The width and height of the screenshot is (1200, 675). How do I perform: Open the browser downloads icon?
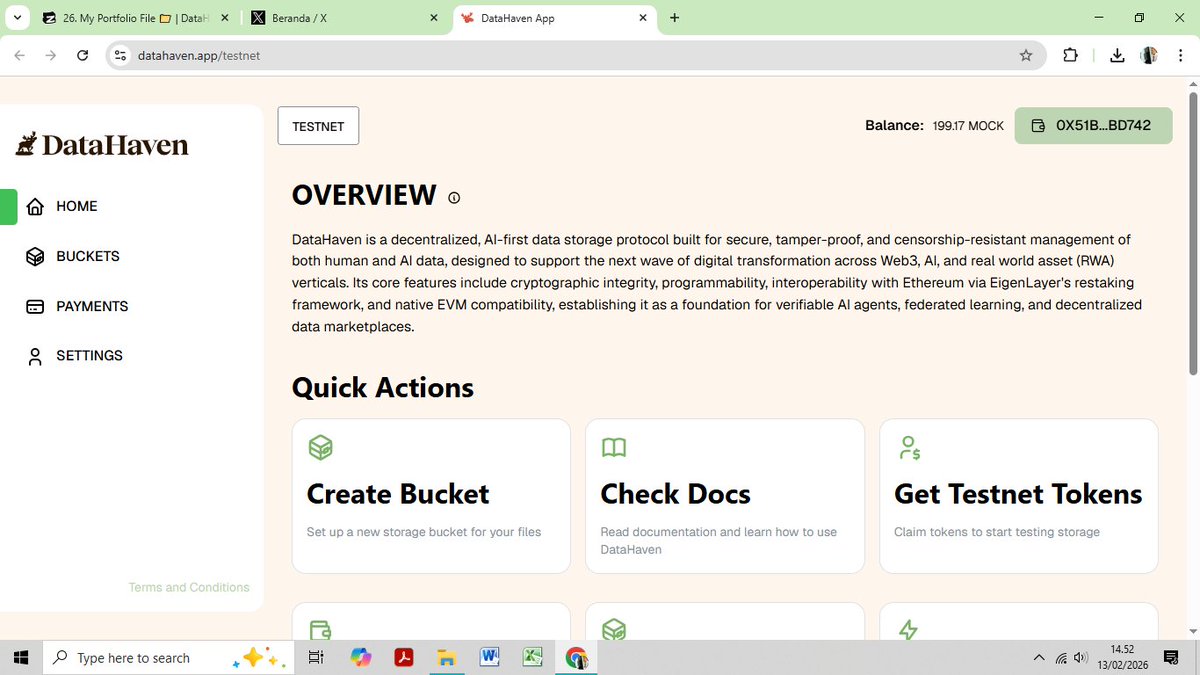tap(1118, 56)
